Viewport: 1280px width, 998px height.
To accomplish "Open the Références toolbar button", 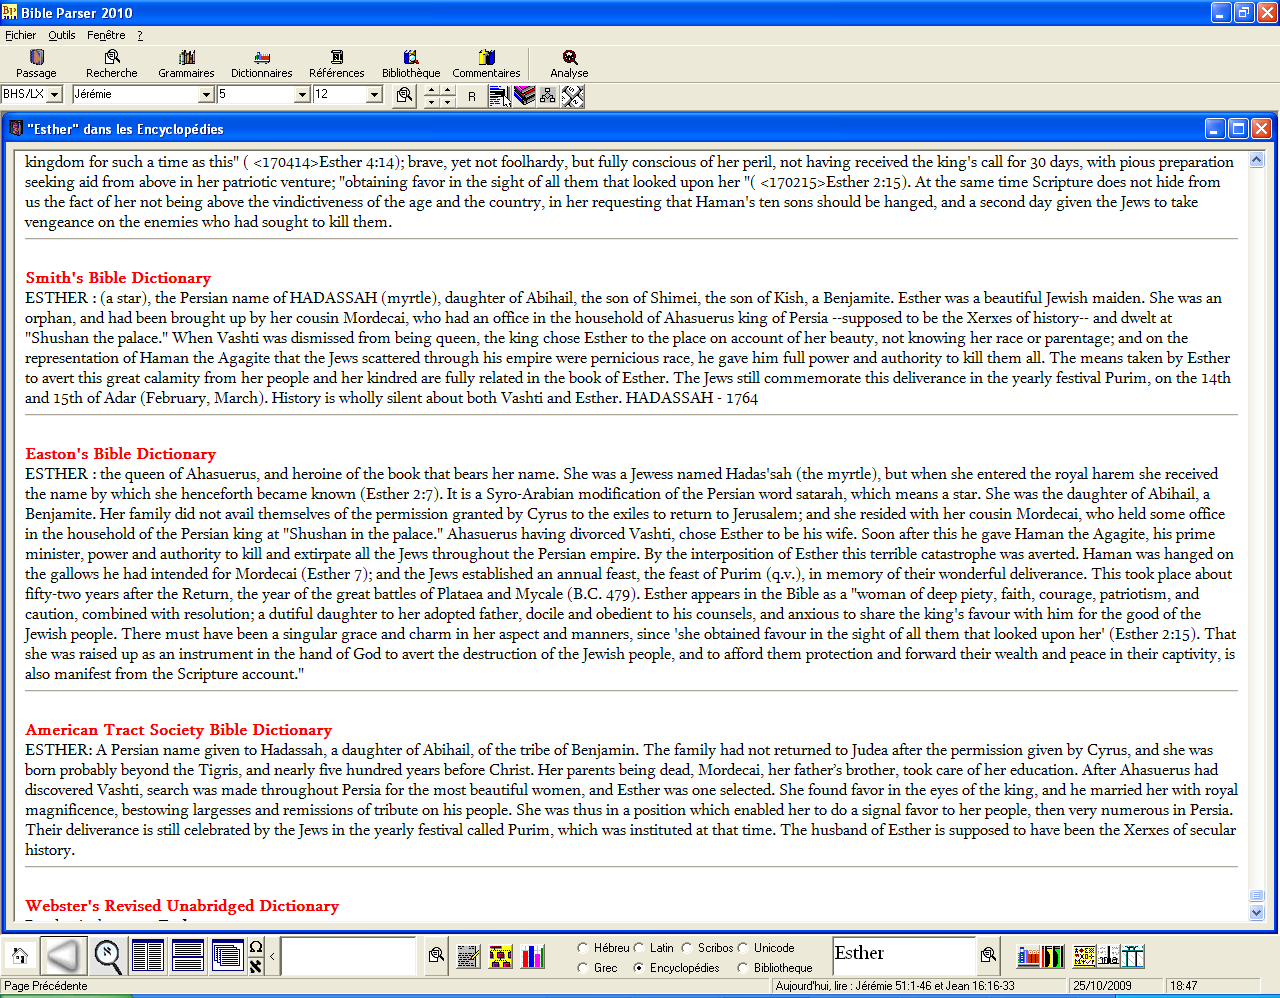I will point(337,64).
